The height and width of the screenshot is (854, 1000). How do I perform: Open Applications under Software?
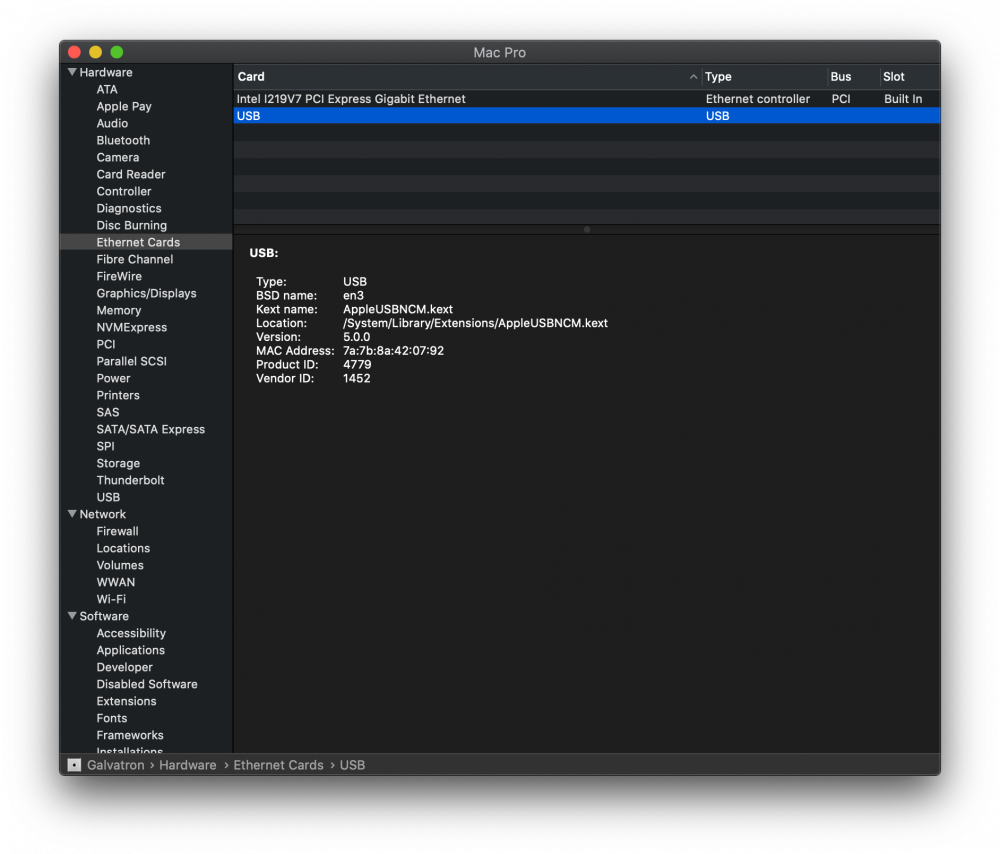[x=130, y=651]
